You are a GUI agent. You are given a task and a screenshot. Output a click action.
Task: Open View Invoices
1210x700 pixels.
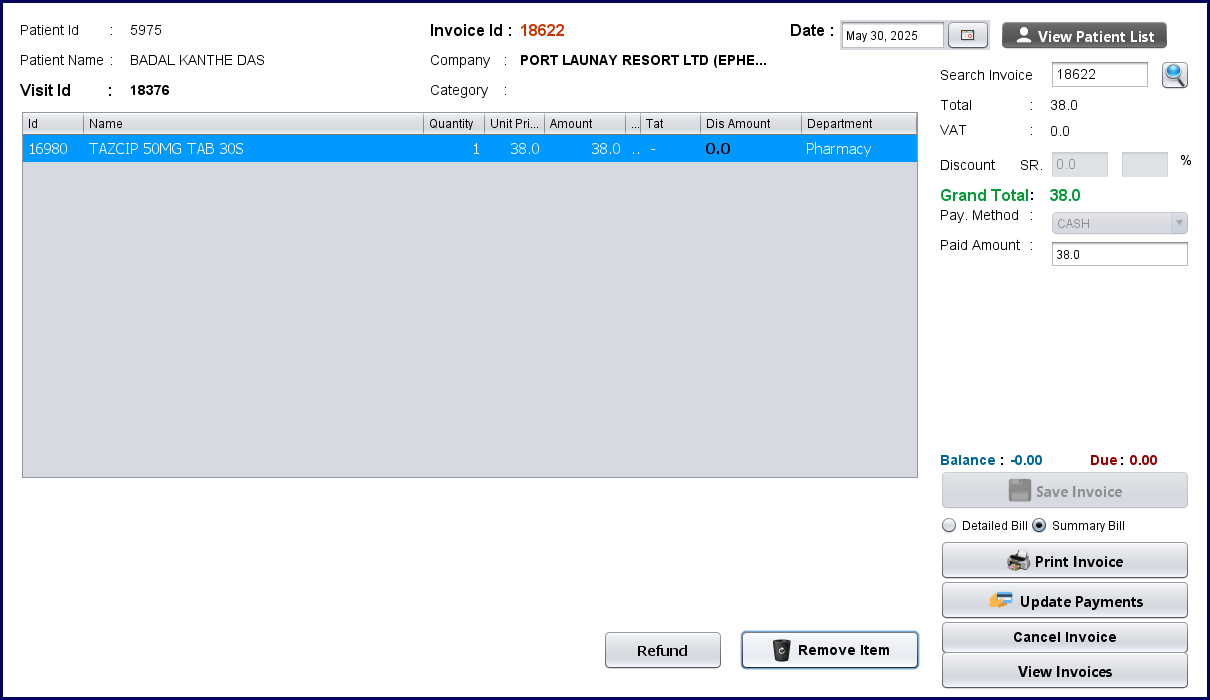(x=1064, y=671)
